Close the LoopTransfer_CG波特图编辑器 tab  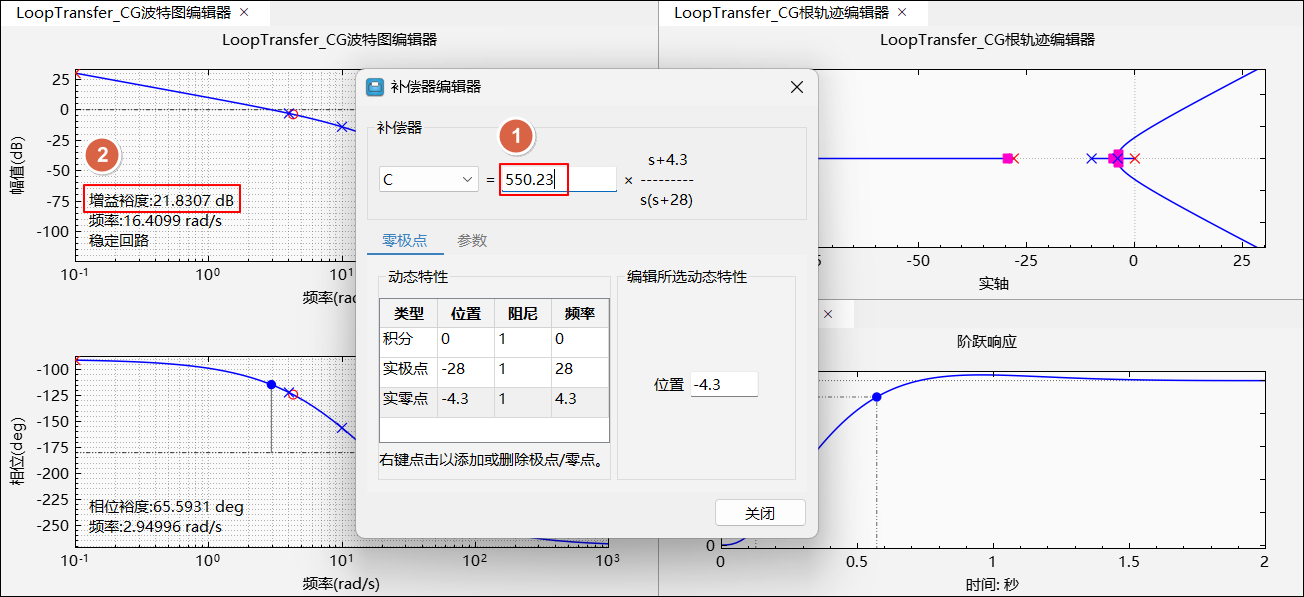pos(245,13)
